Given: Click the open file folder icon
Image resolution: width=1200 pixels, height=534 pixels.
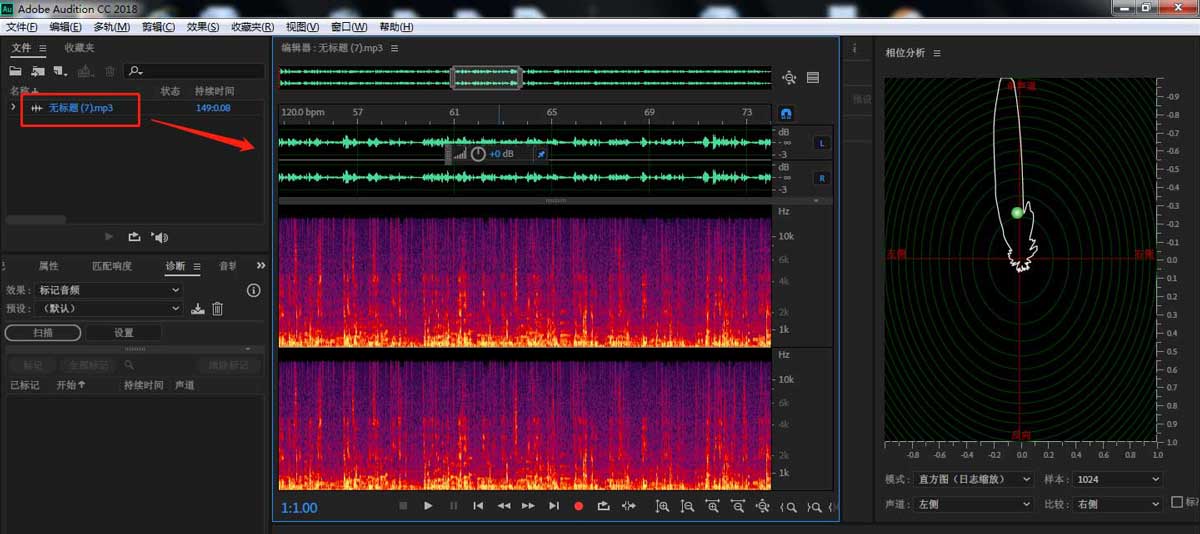Looking at the screenshot, I should 15,71.
